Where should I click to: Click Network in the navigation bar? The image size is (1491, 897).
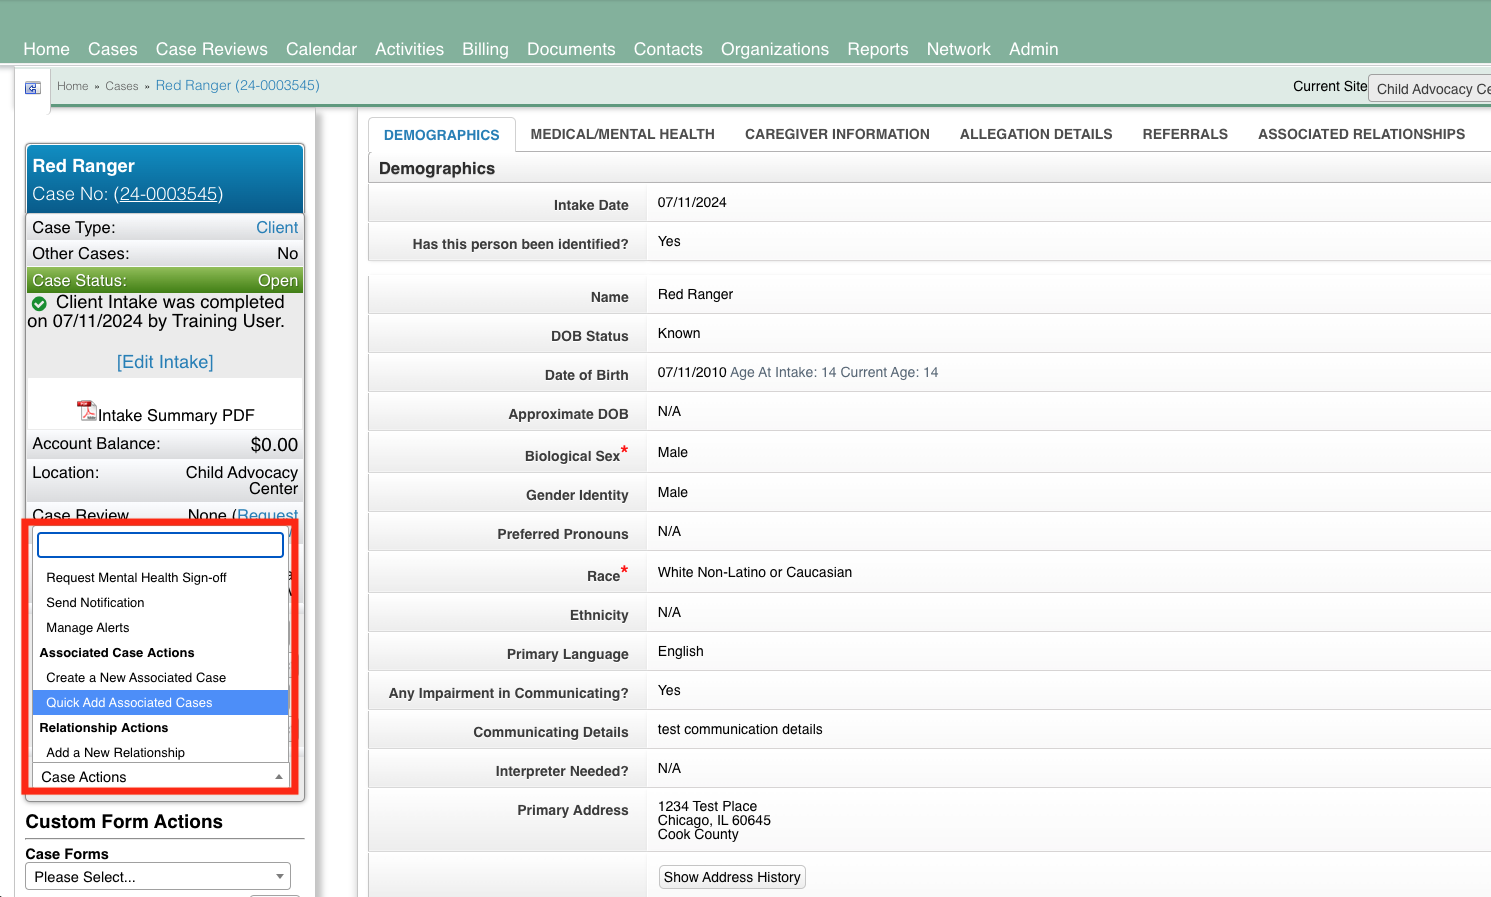pos(959,49)
